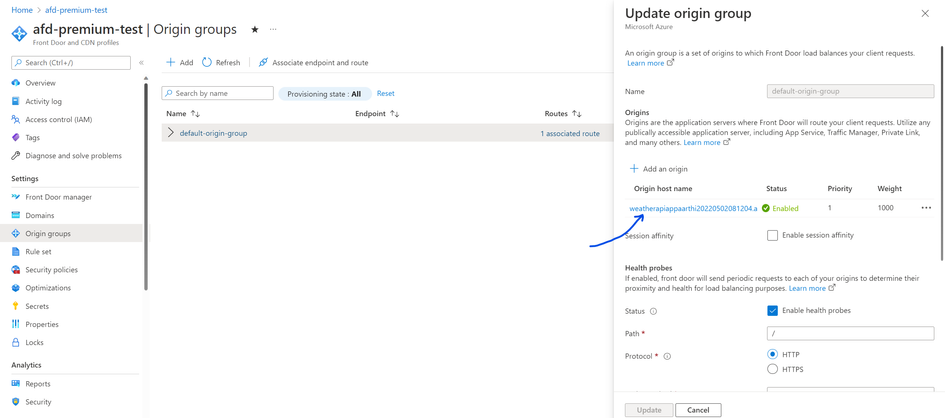The width and height of the screenshot is (945, 418).
Task: Click the Secrets key icon
Action: [x=16, y=306]
